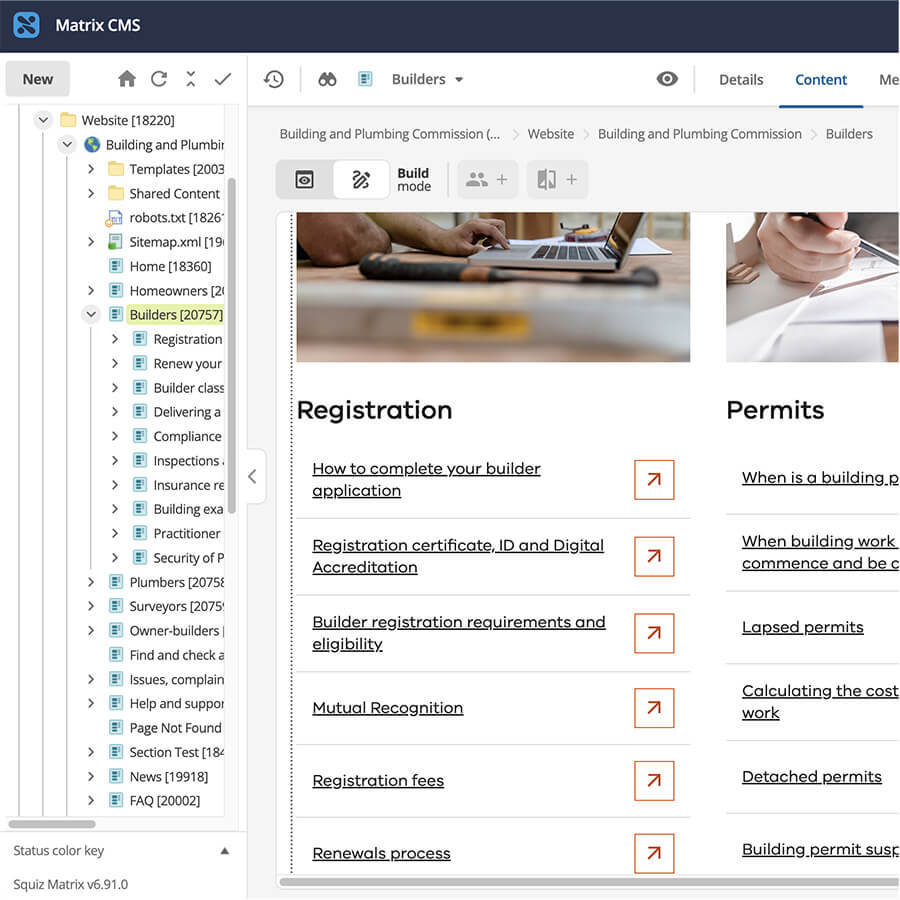Switch to preview mode toggle button
900x900 pixels.
click(x=304, y=180)
